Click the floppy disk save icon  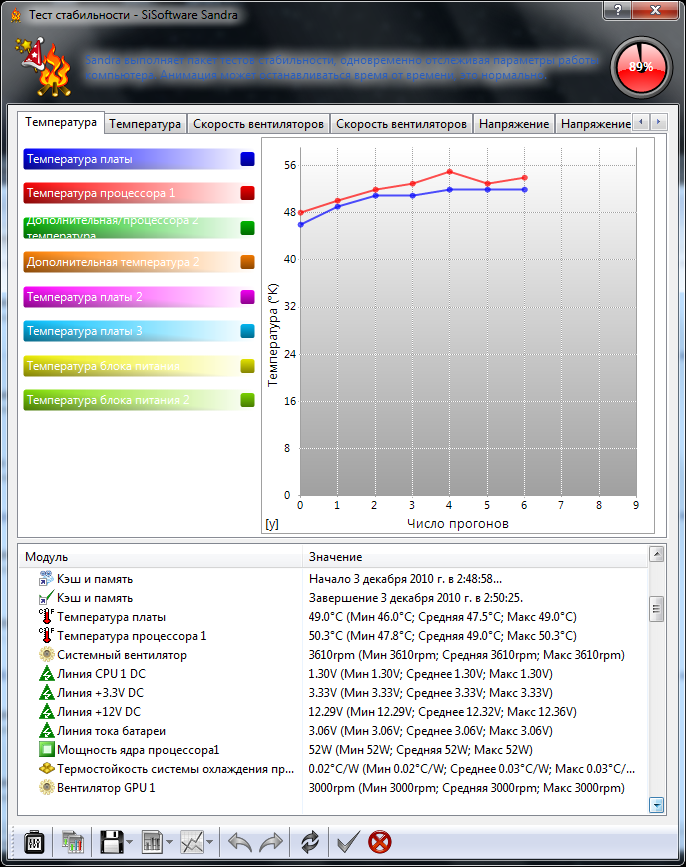click(x=112, y=842)
